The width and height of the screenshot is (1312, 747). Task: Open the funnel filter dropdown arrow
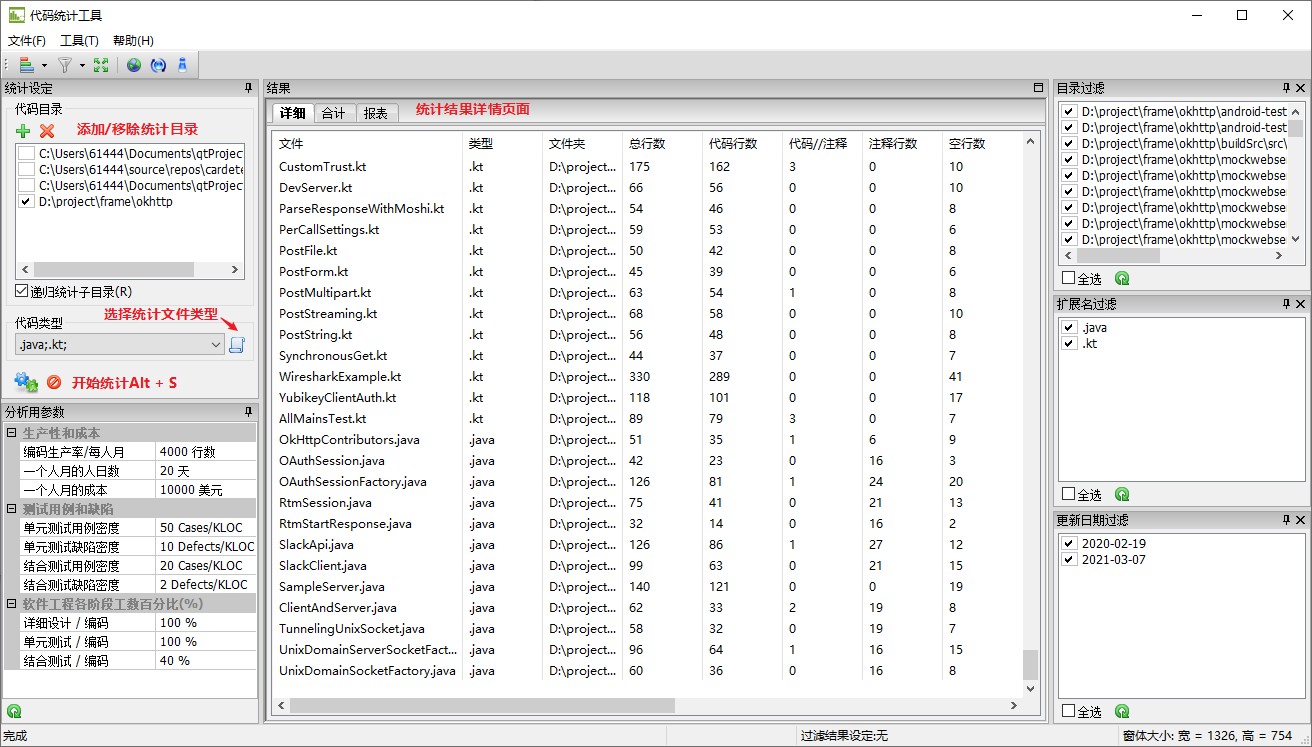[x=82, y=66]
